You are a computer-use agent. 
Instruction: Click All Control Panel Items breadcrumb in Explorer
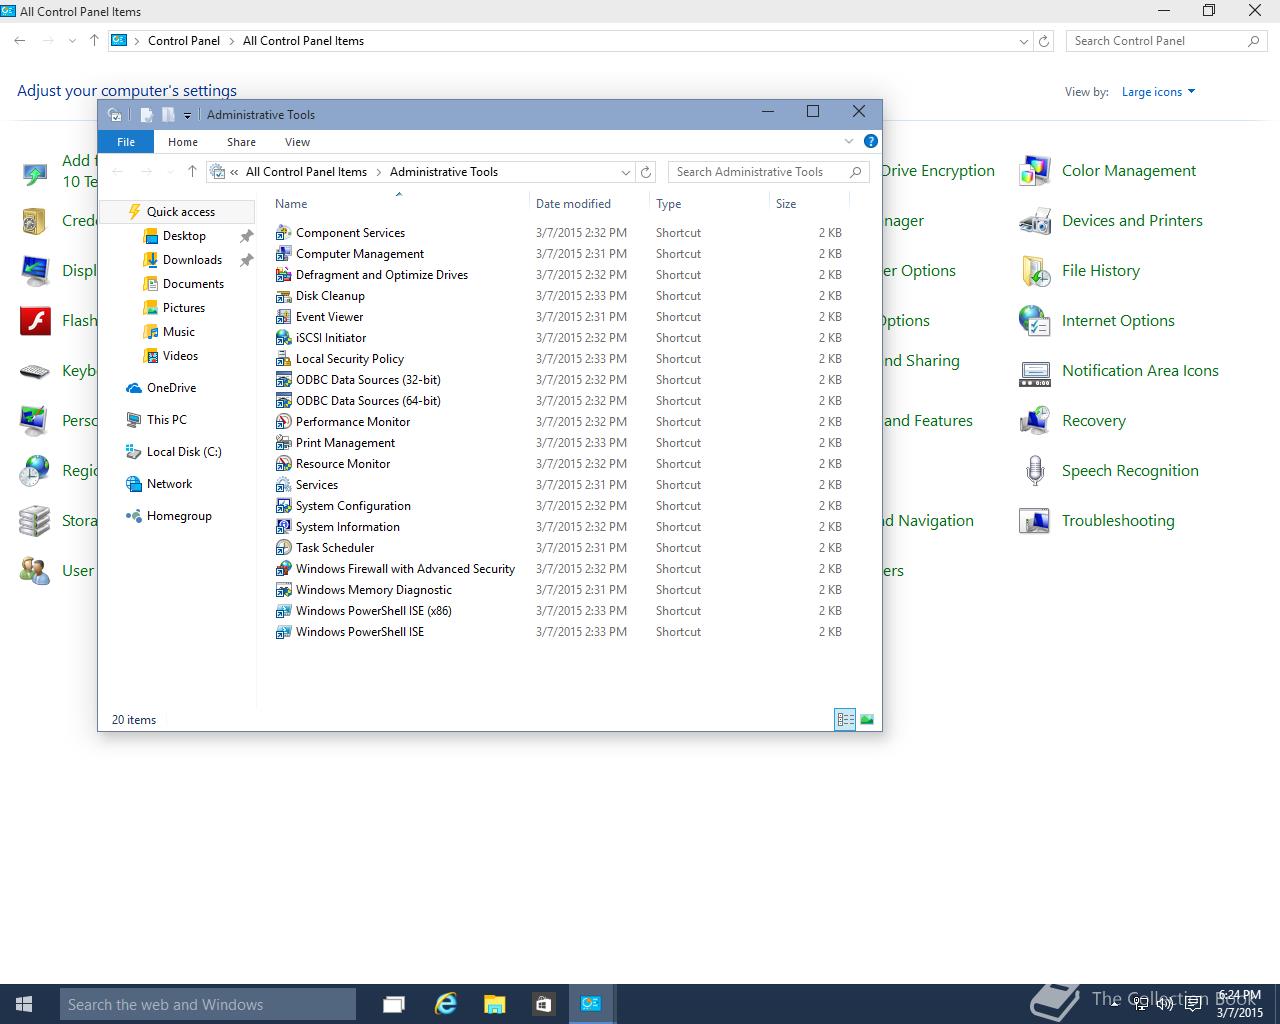pos(306,172)
